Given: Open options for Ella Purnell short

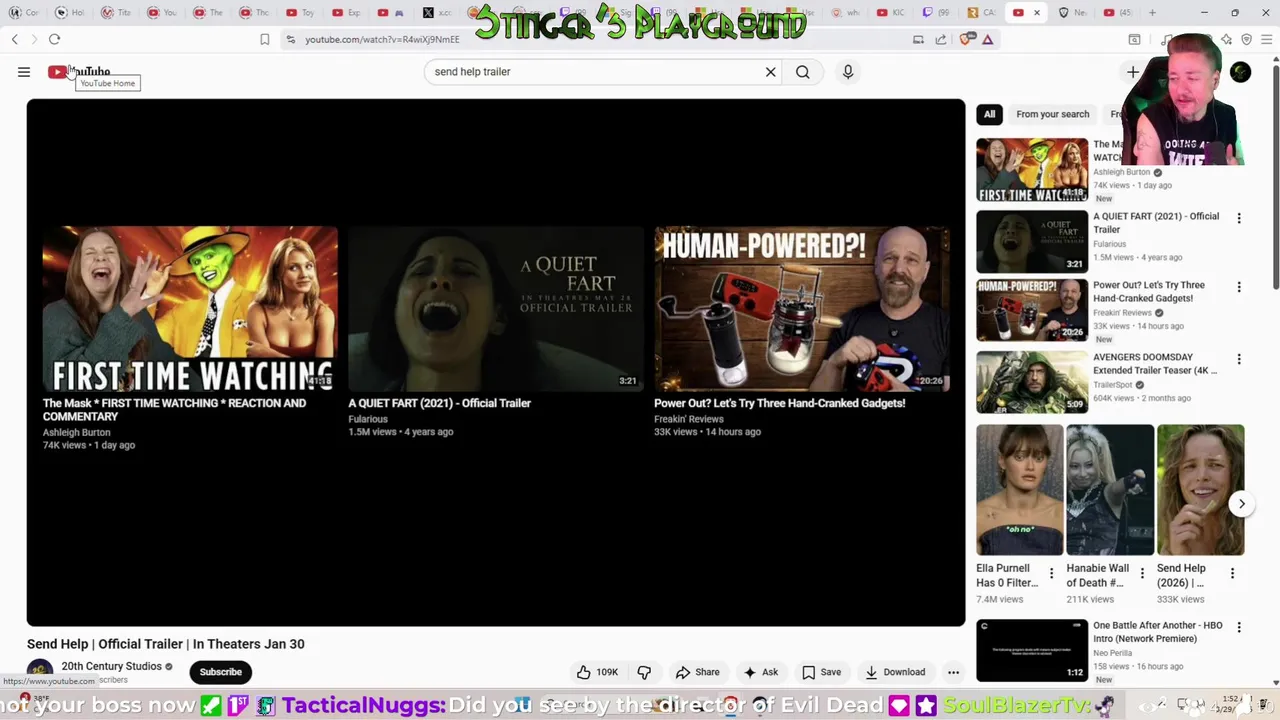Looking at the screenshot, I should [x=1051, y=574].
